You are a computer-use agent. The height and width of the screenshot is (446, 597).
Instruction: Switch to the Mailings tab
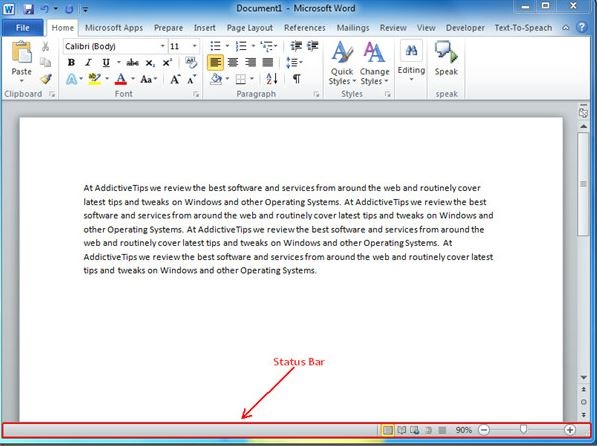(353, 28)
